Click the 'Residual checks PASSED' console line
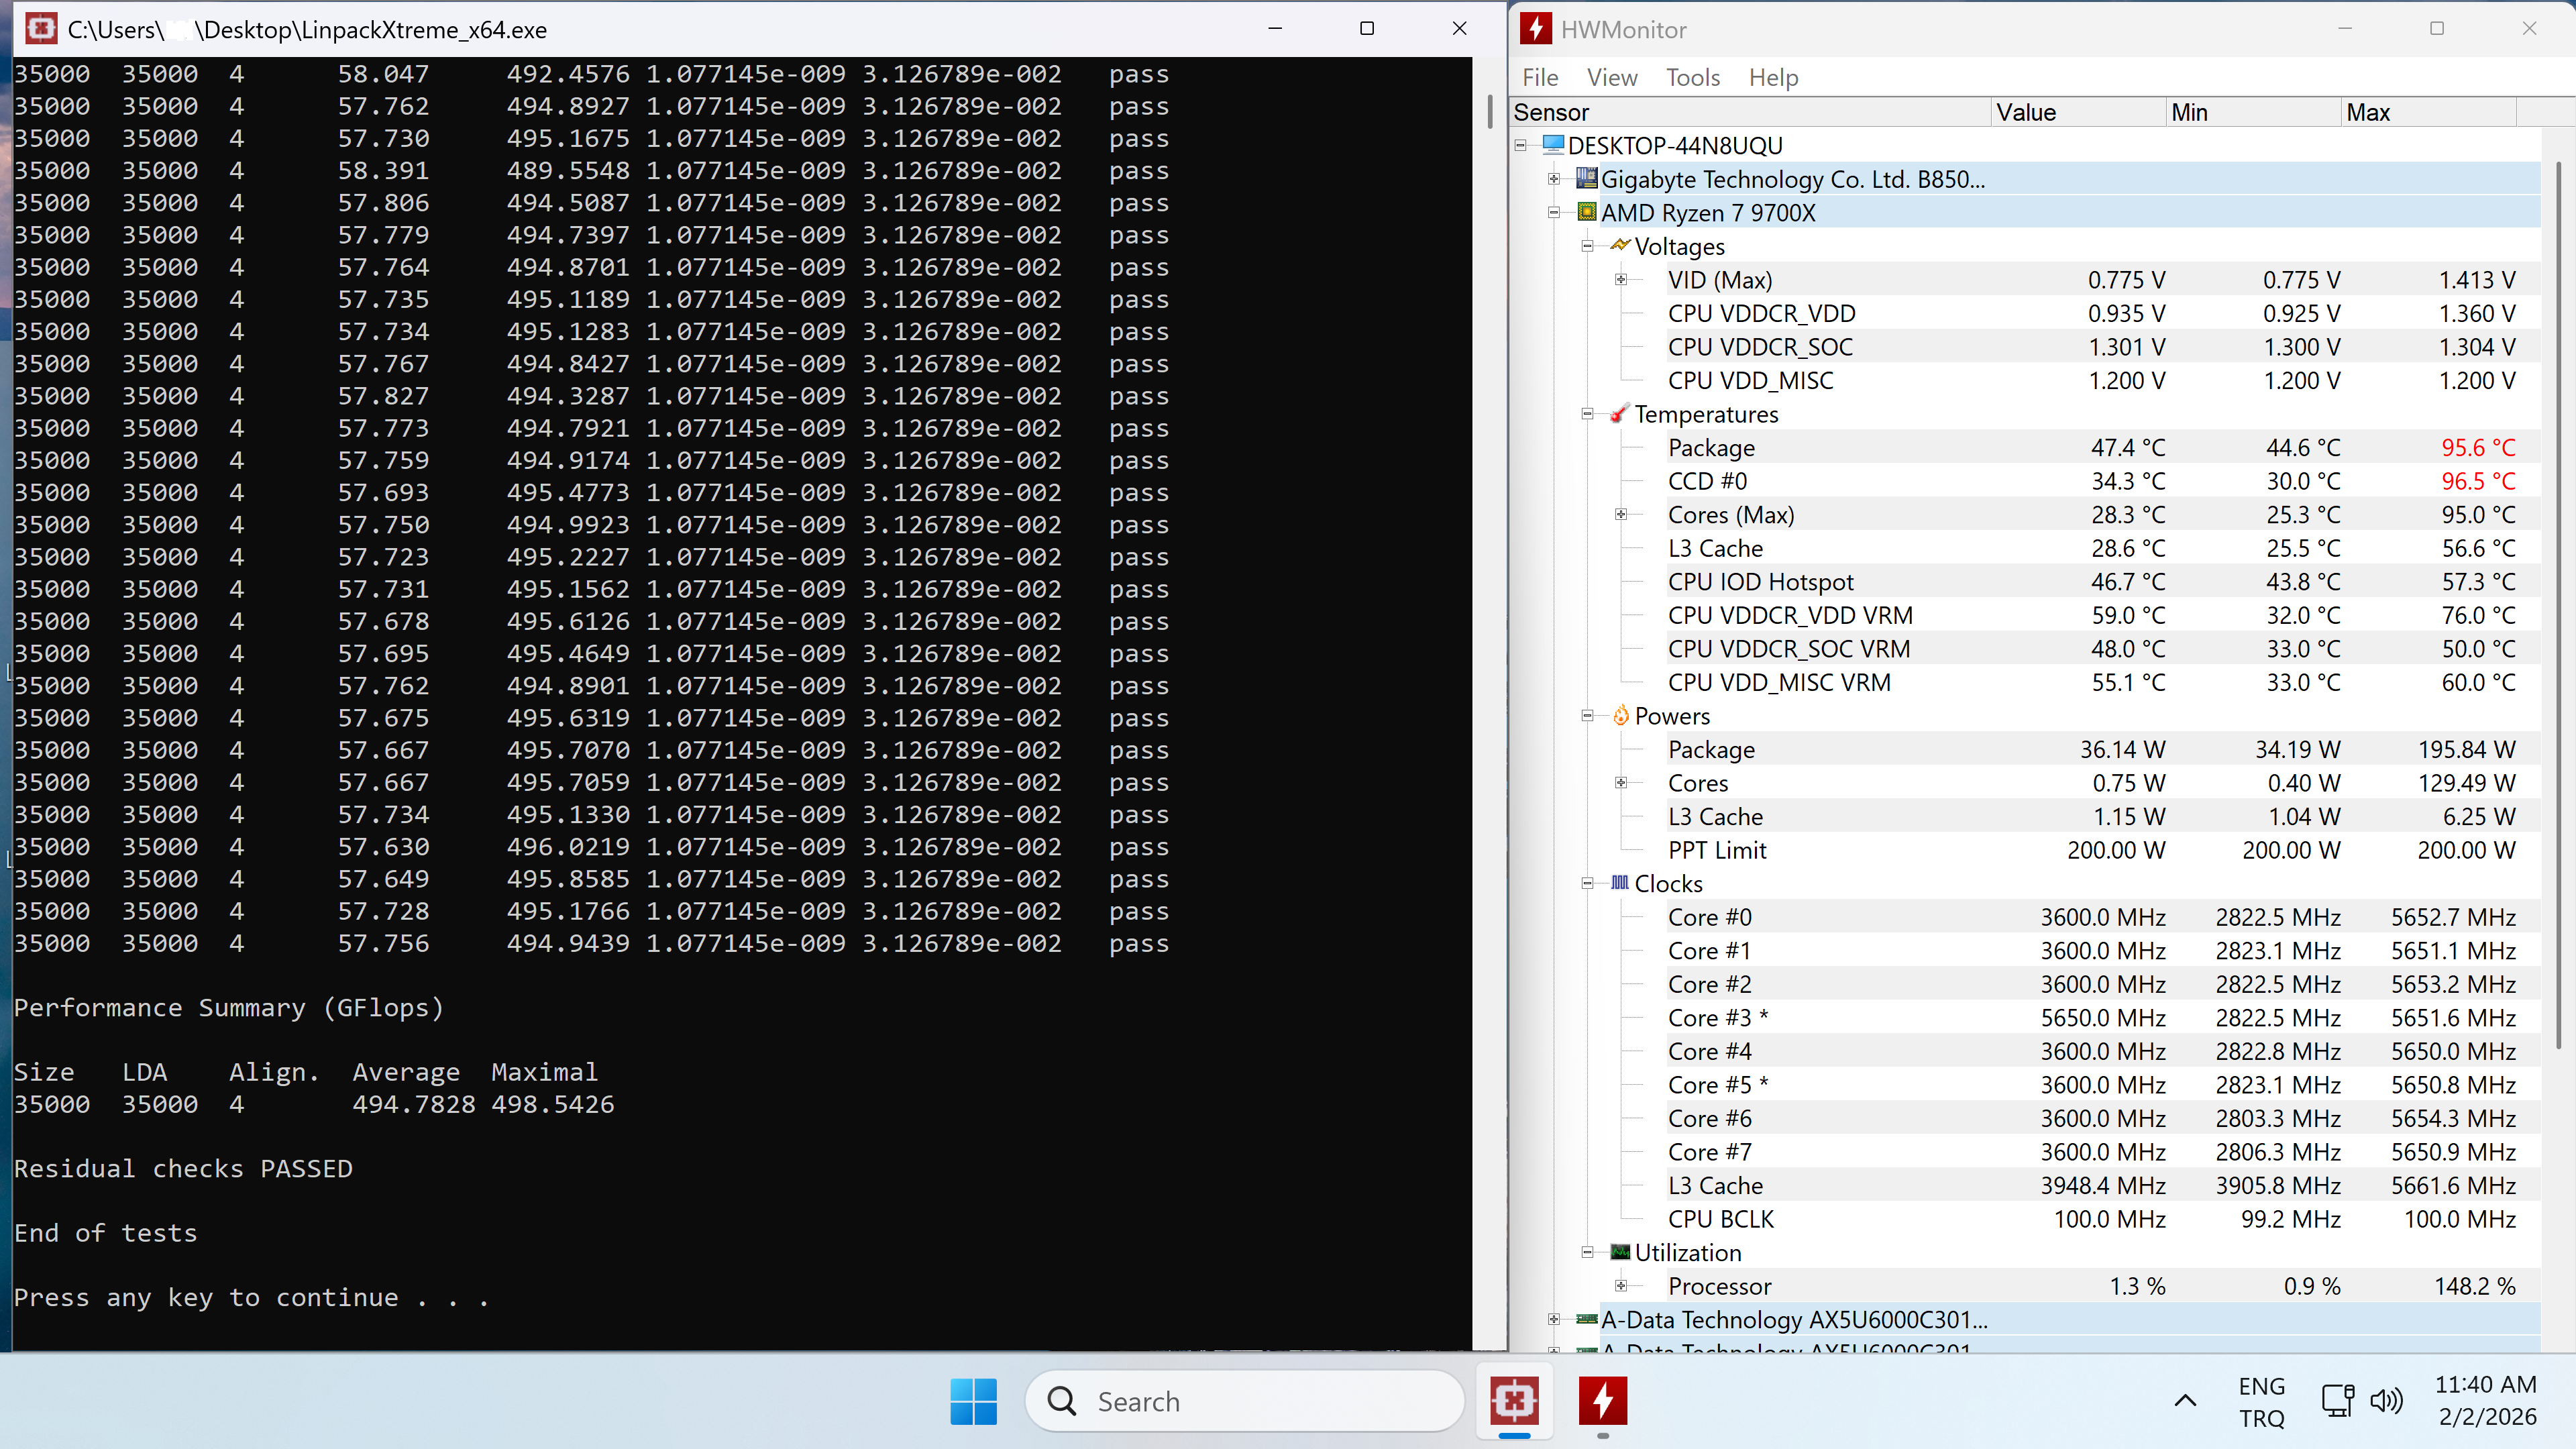 coord(183,1168)
